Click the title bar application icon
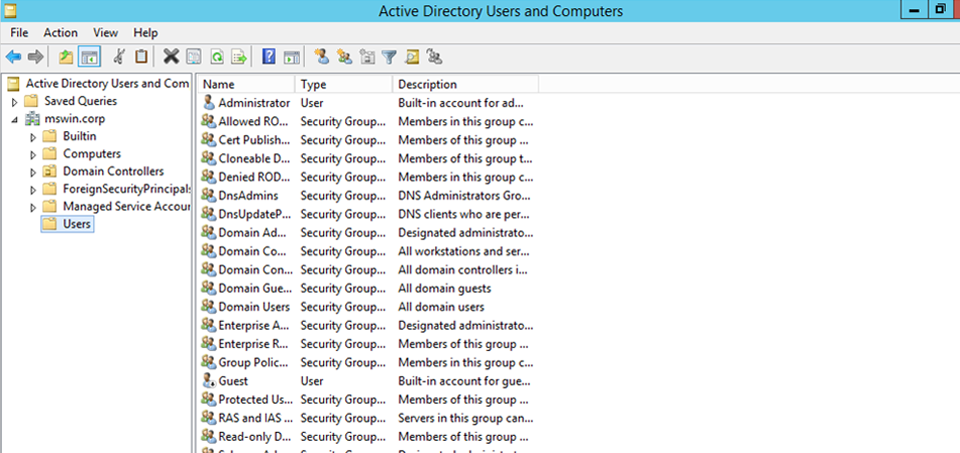 click(x=9, y=10)
